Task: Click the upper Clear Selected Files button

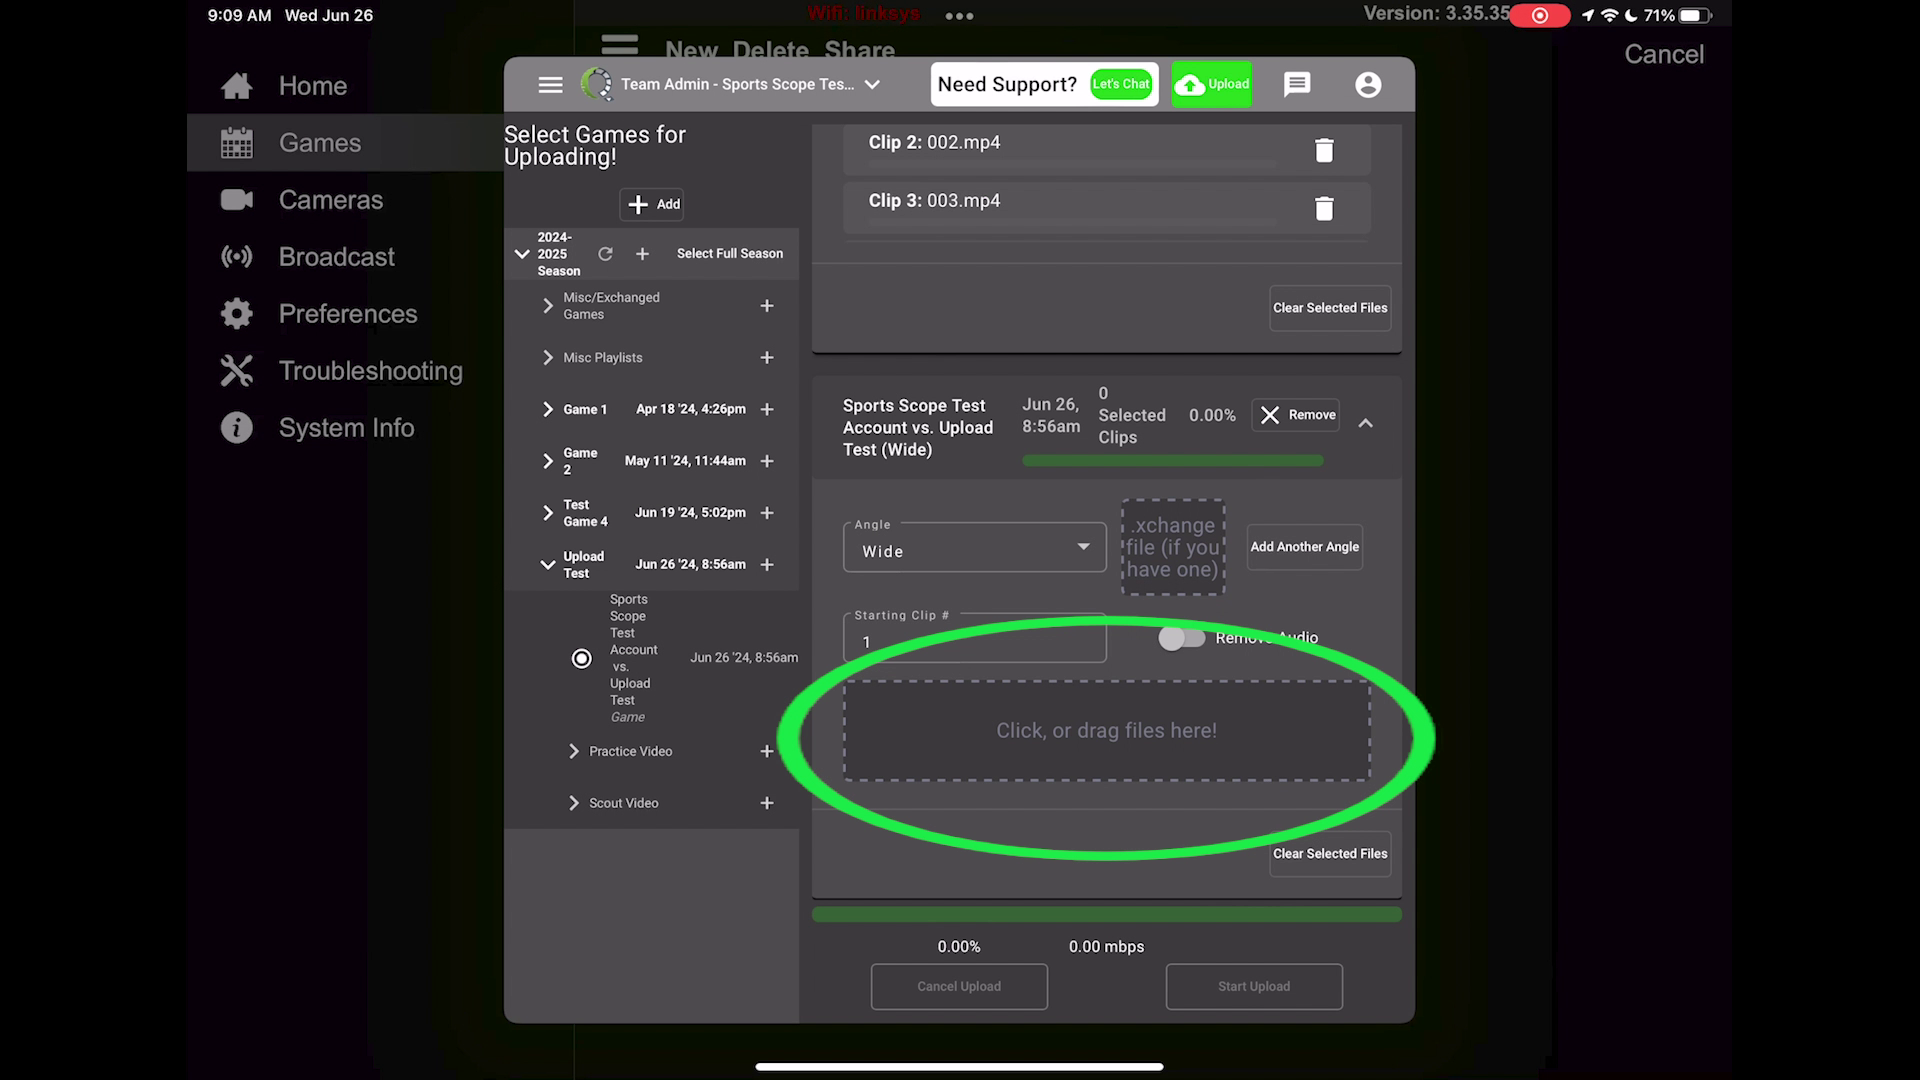Action: point(1330,308)
